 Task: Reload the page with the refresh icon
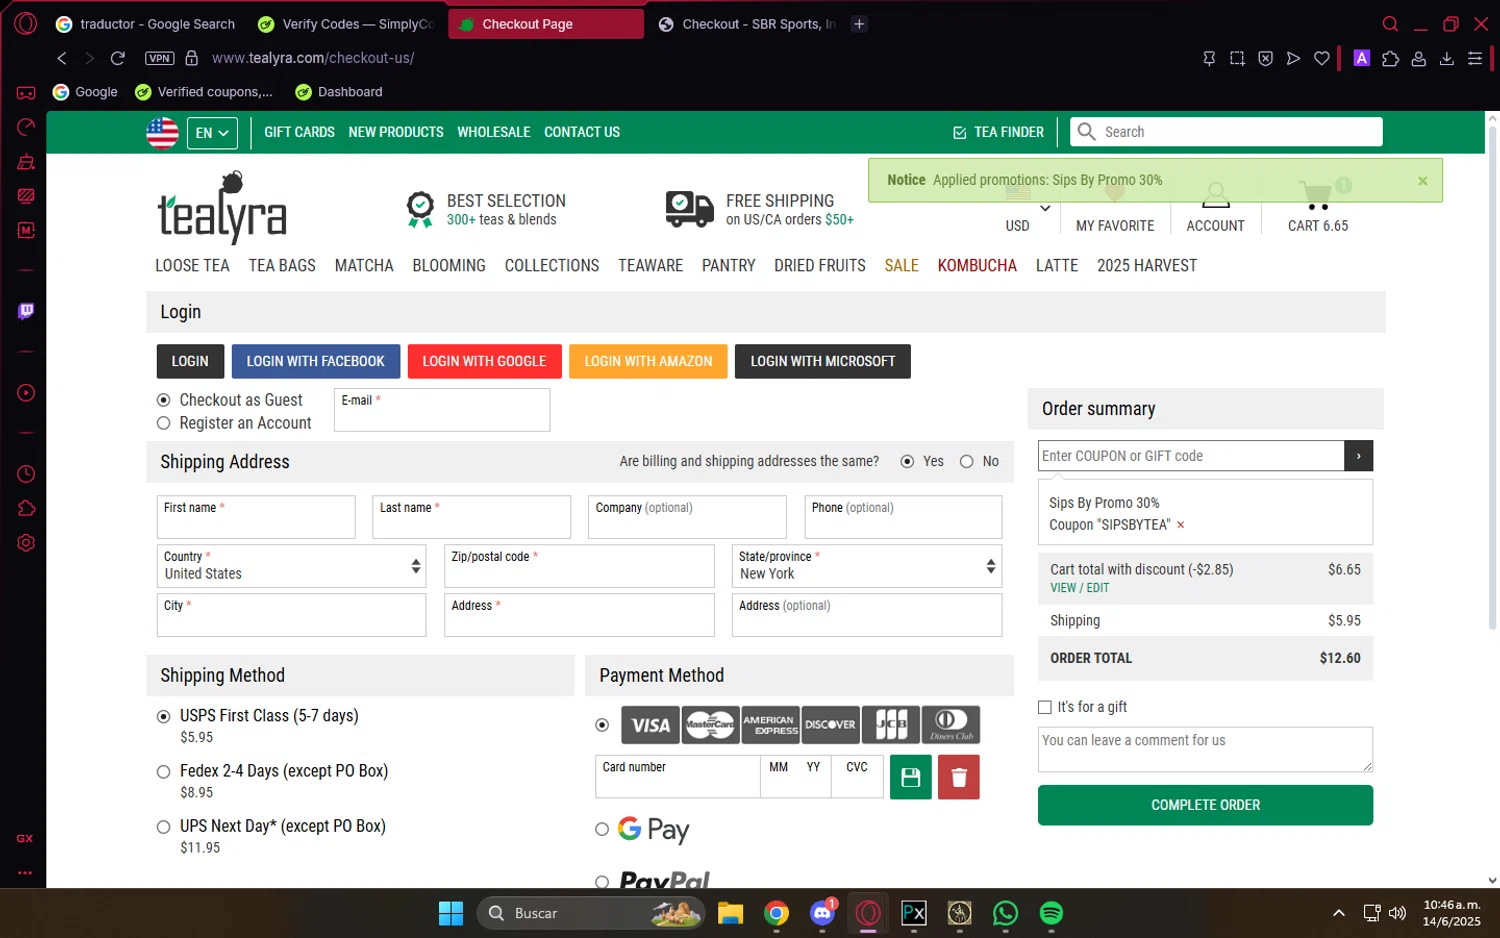click(x=118, y=58)
